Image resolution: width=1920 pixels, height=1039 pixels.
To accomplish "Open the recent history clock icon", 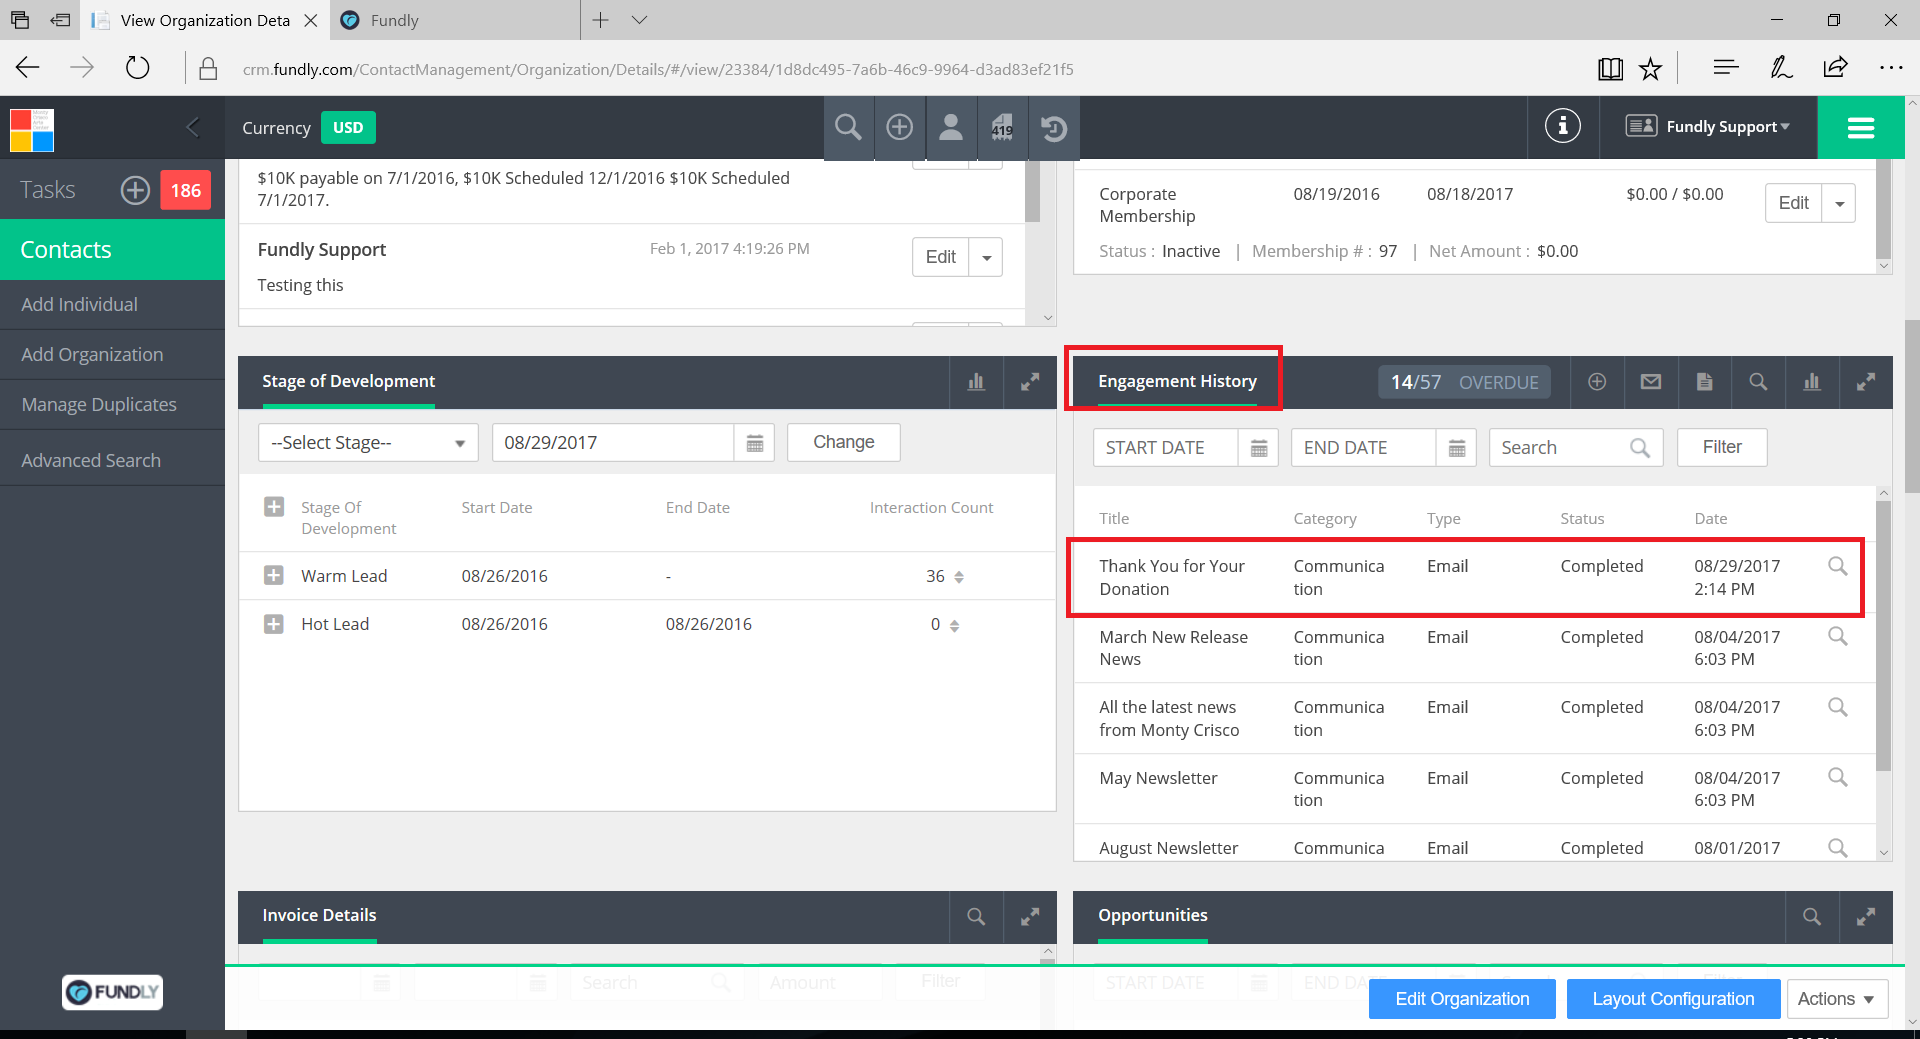I will point(1054,127).
